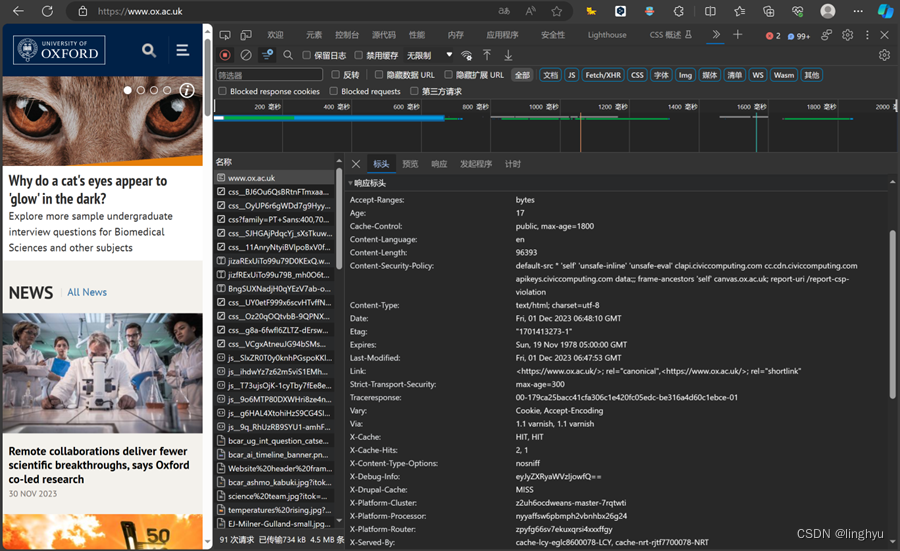Add page to favorites star icon
This screenshot has height=551, width=900.
coord(556,11)
